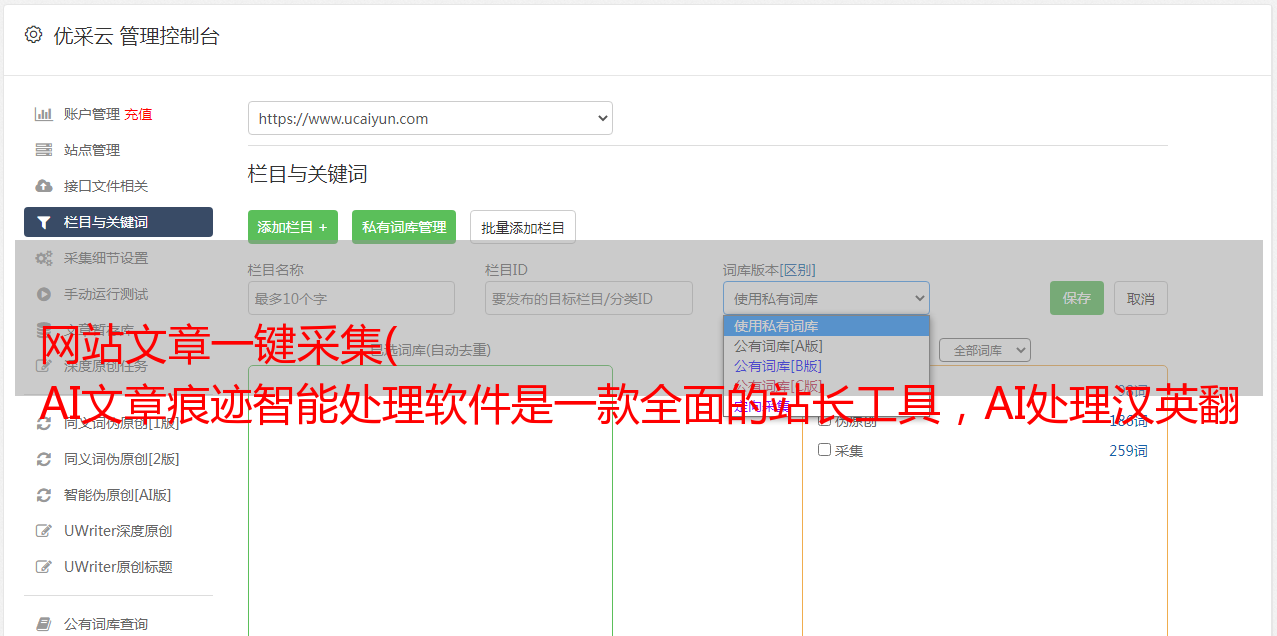This screenshot has height=636, width=1277.
Task: Click the edit icon for UWriter深度原创
Action: point(44,531)
